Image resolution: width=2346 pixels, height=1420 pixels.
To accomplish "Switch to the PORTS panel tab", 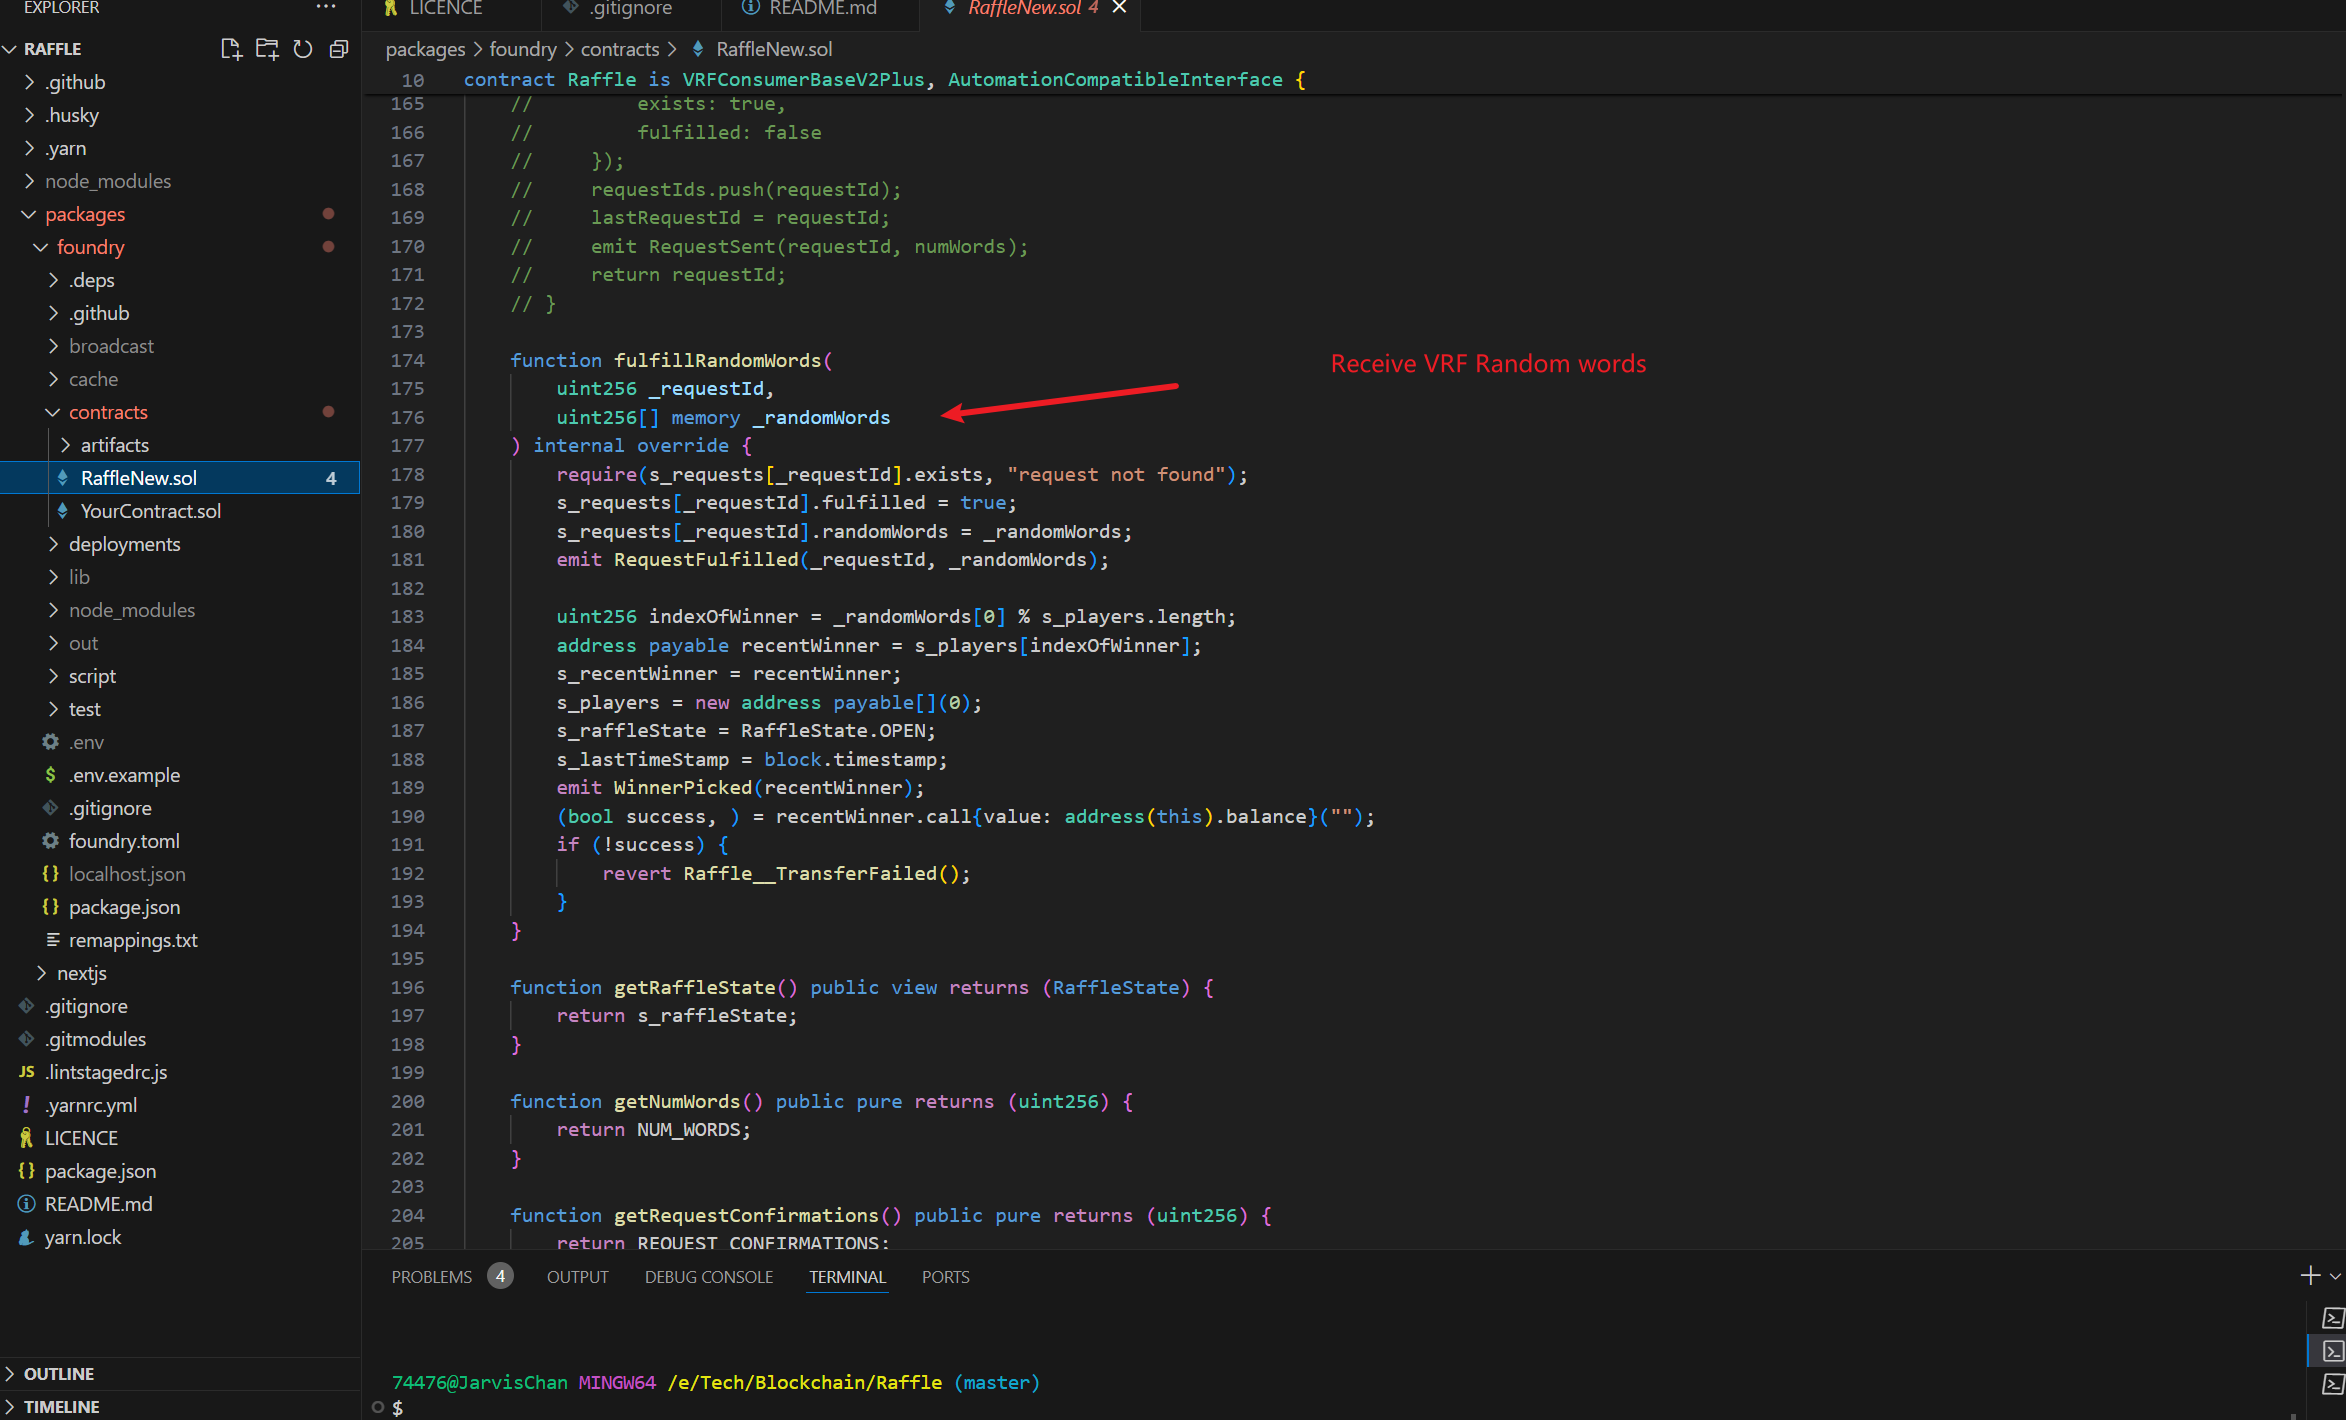I will tap(945, 1277).
